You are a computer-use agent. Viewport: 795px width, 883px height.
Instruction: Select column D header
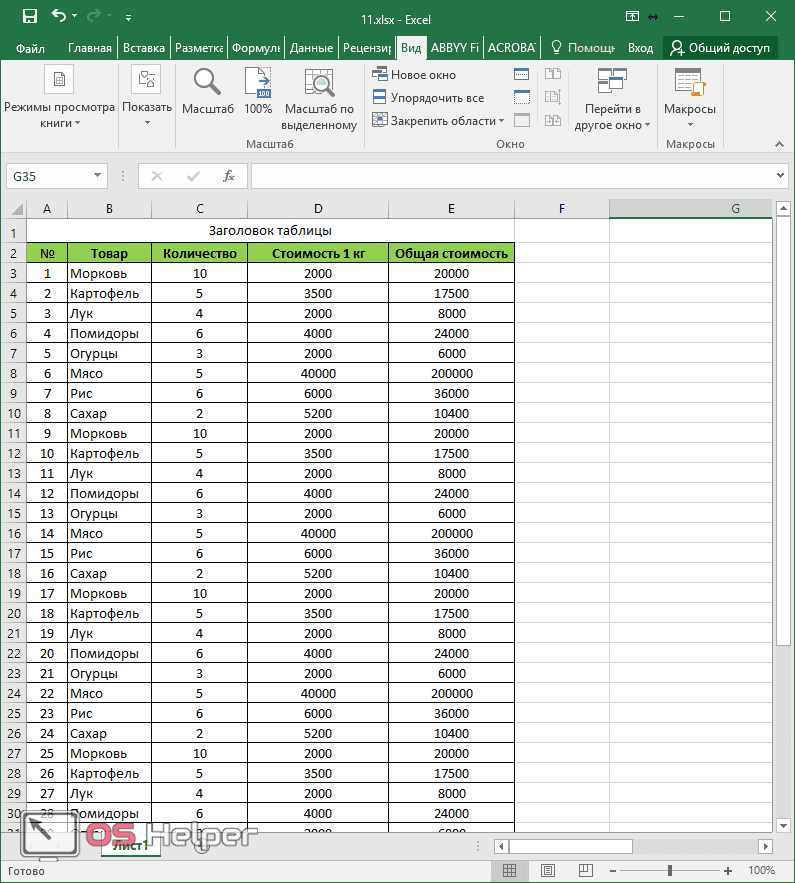(318, 209)
